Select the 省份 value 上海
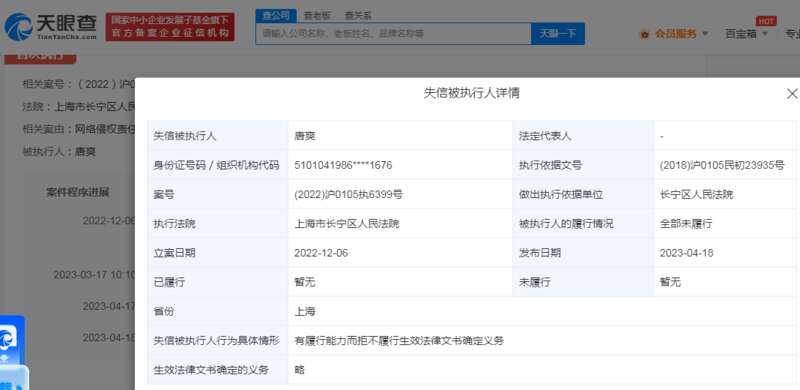800x390 pixels. [x=305, y=311]
